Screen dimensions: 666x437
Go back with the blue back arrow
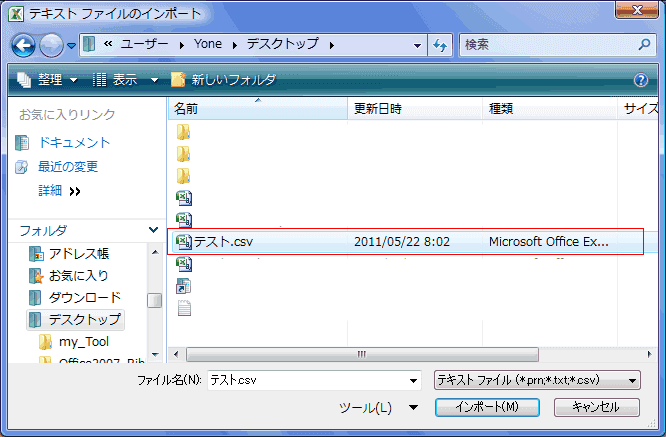(x=23, y=45)
